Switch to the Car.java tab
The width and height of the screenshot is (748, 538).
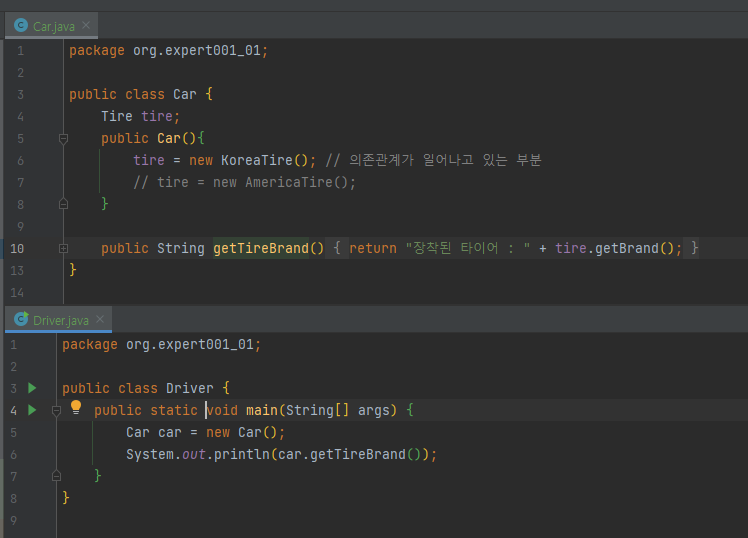click(51, 26)
